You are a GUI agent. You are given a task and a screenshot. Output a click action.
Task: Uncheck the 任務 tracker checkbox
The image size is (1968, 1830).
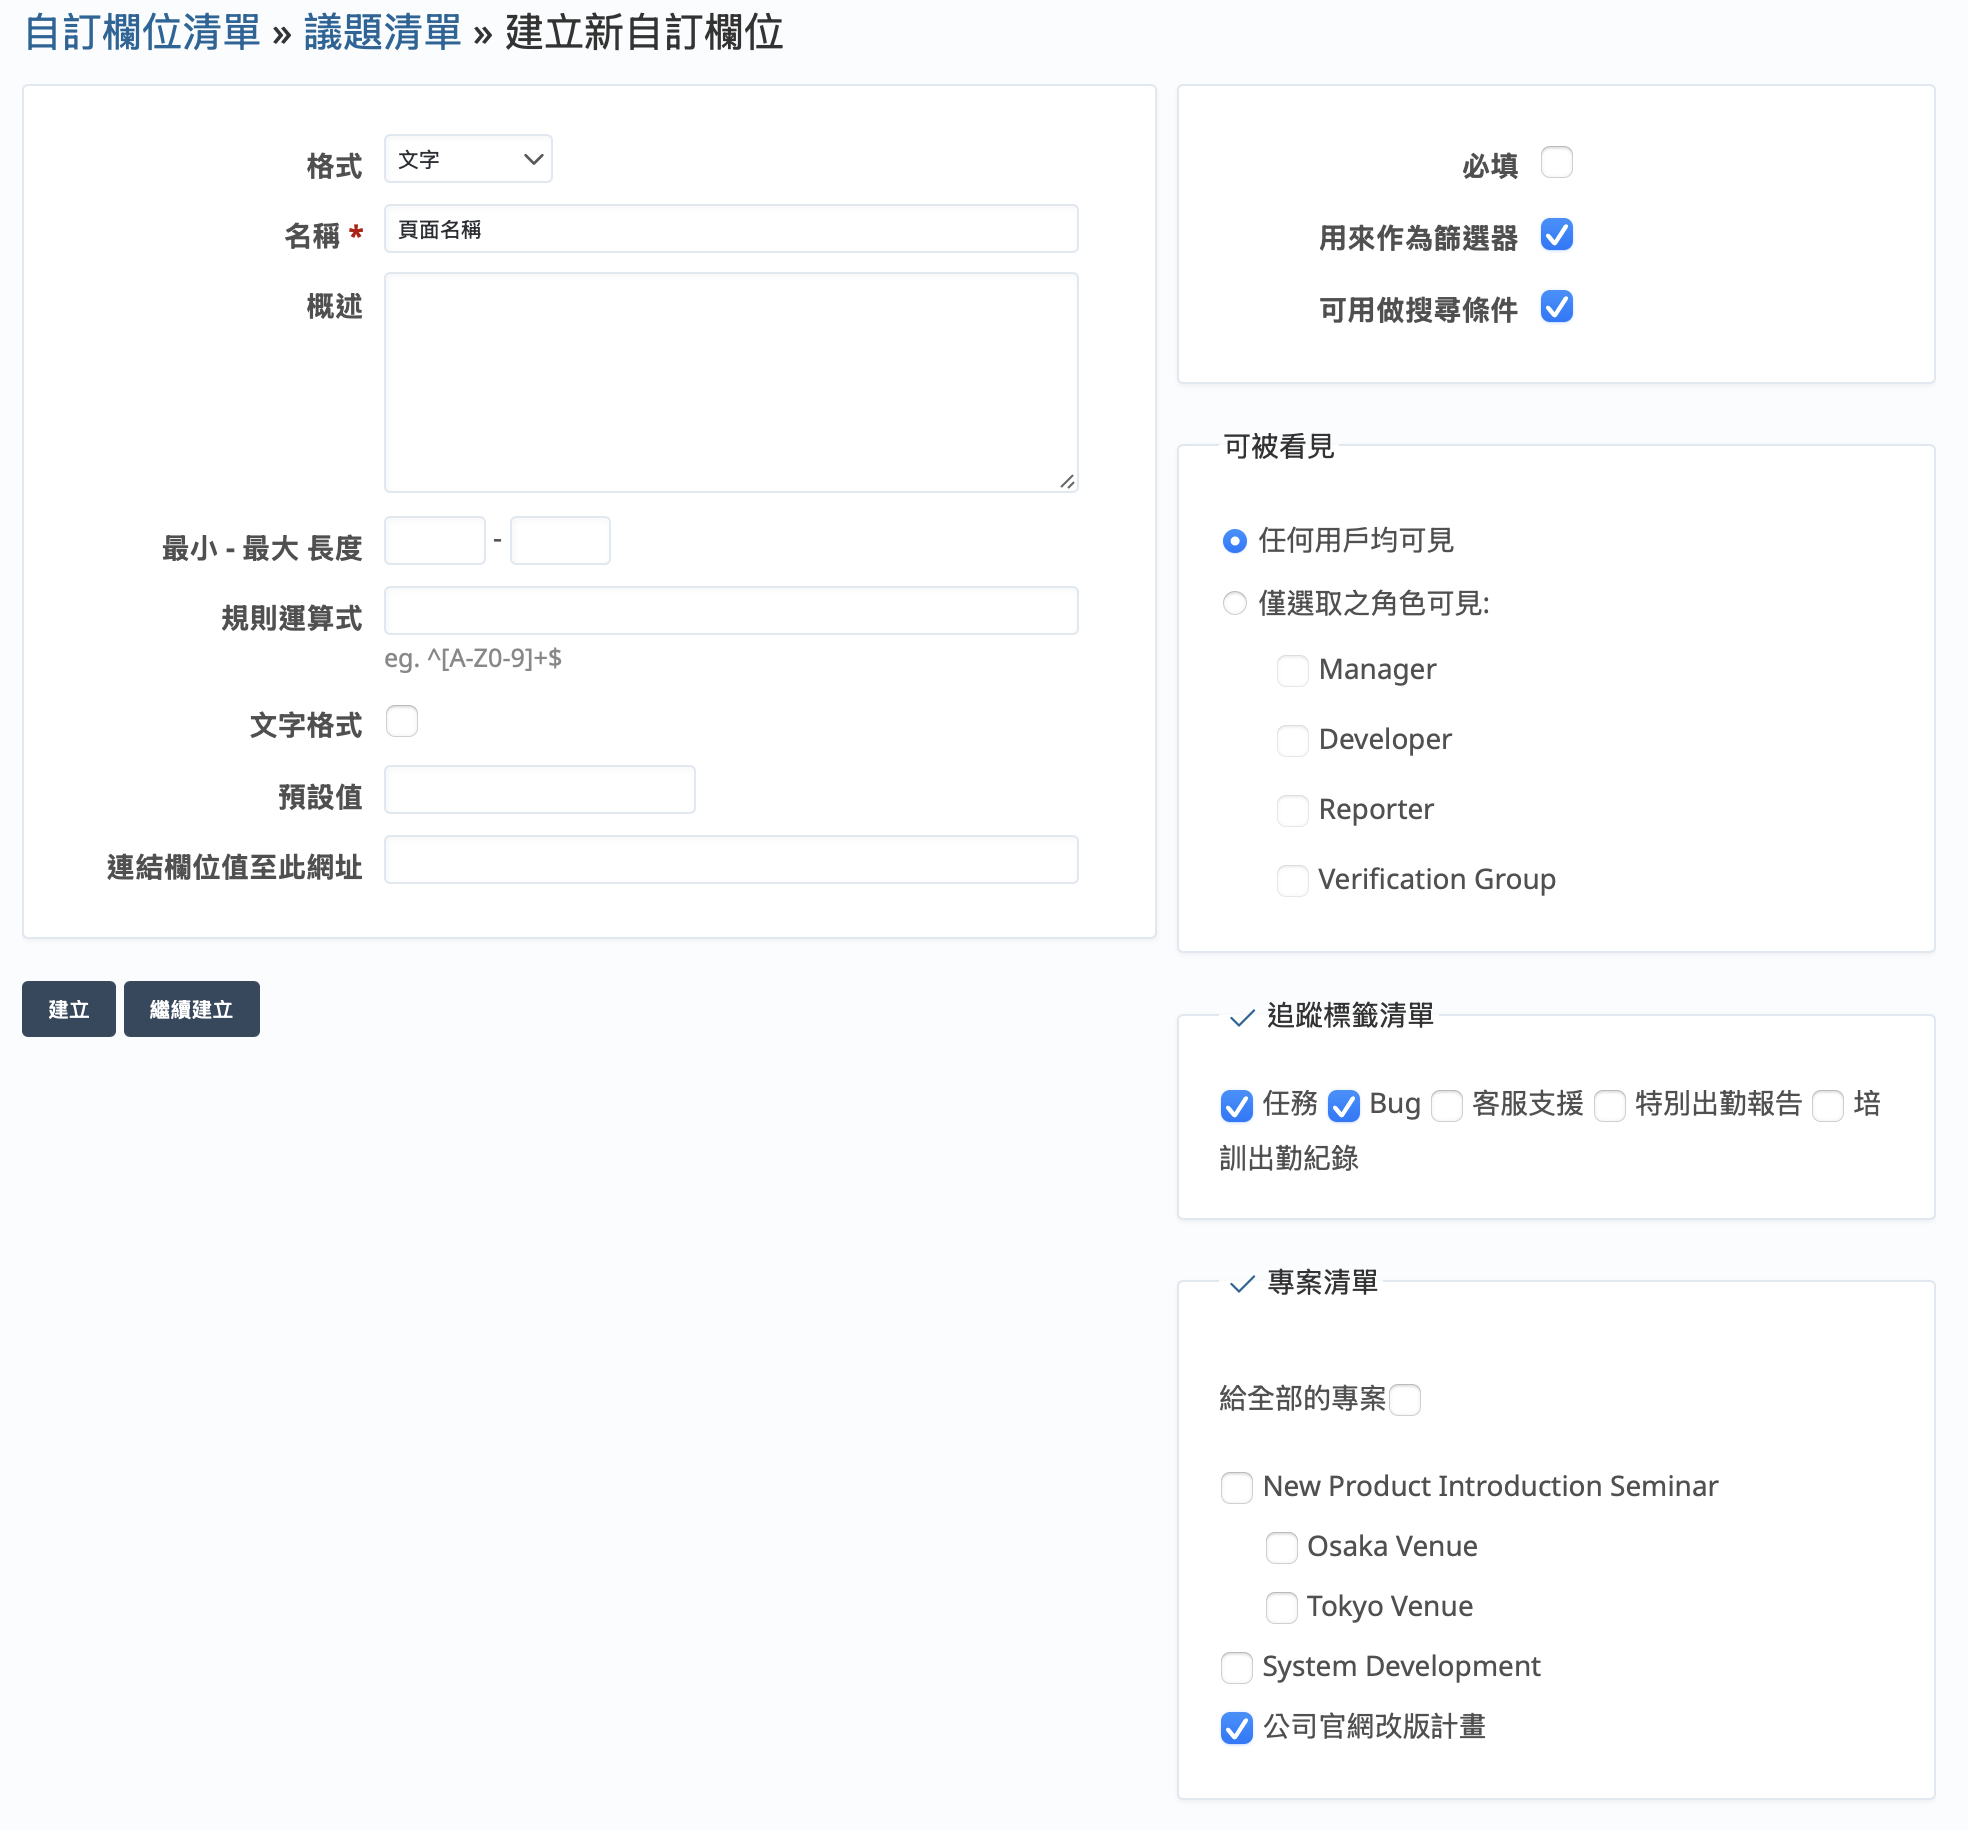tap(1237, 1106)
